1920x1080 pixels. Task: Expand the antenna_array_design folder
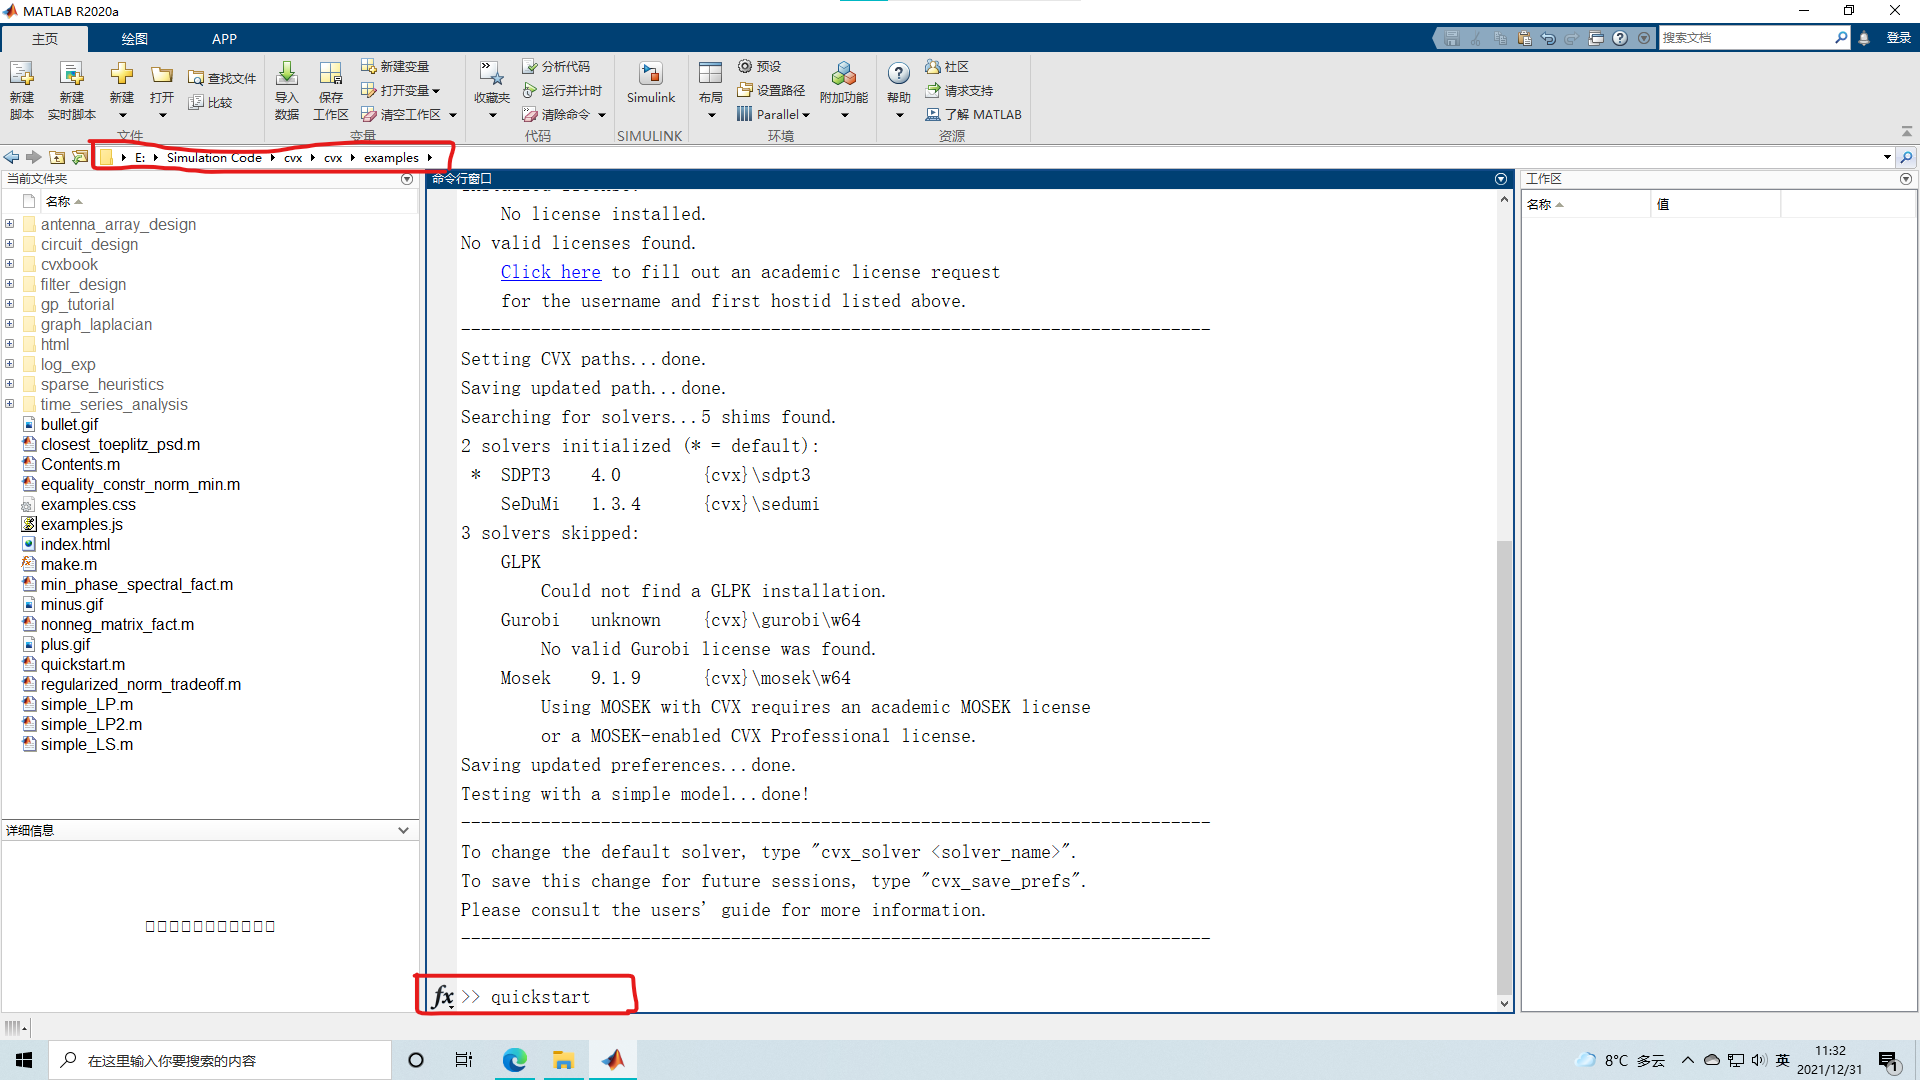pos(10,224)
